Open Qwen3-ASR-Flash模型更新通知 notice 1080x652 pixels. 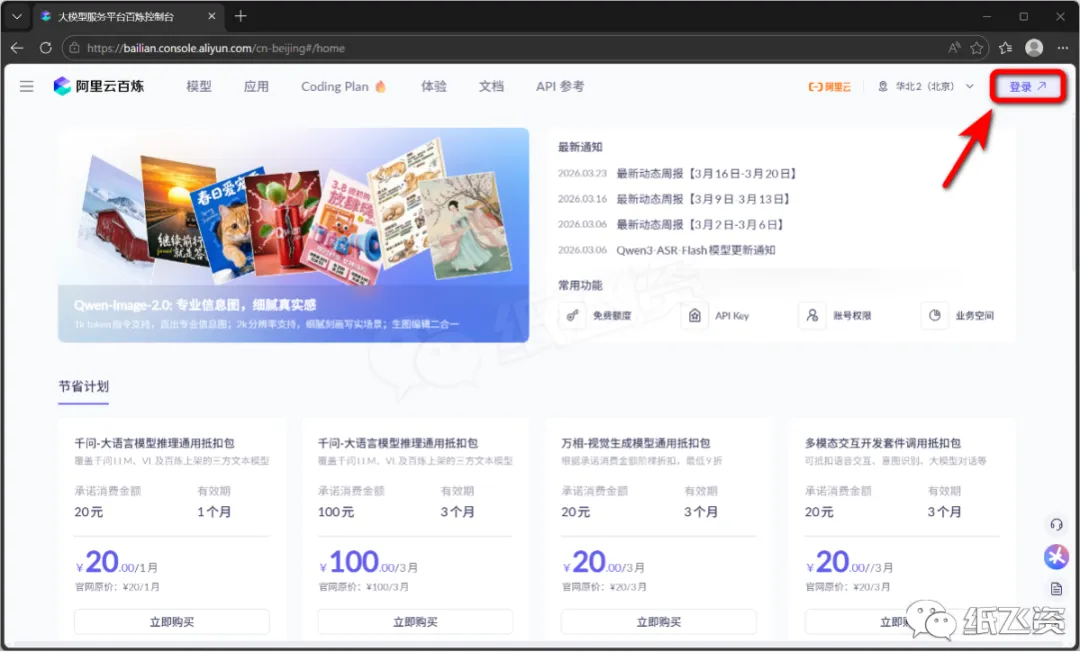tap(696, 250)
